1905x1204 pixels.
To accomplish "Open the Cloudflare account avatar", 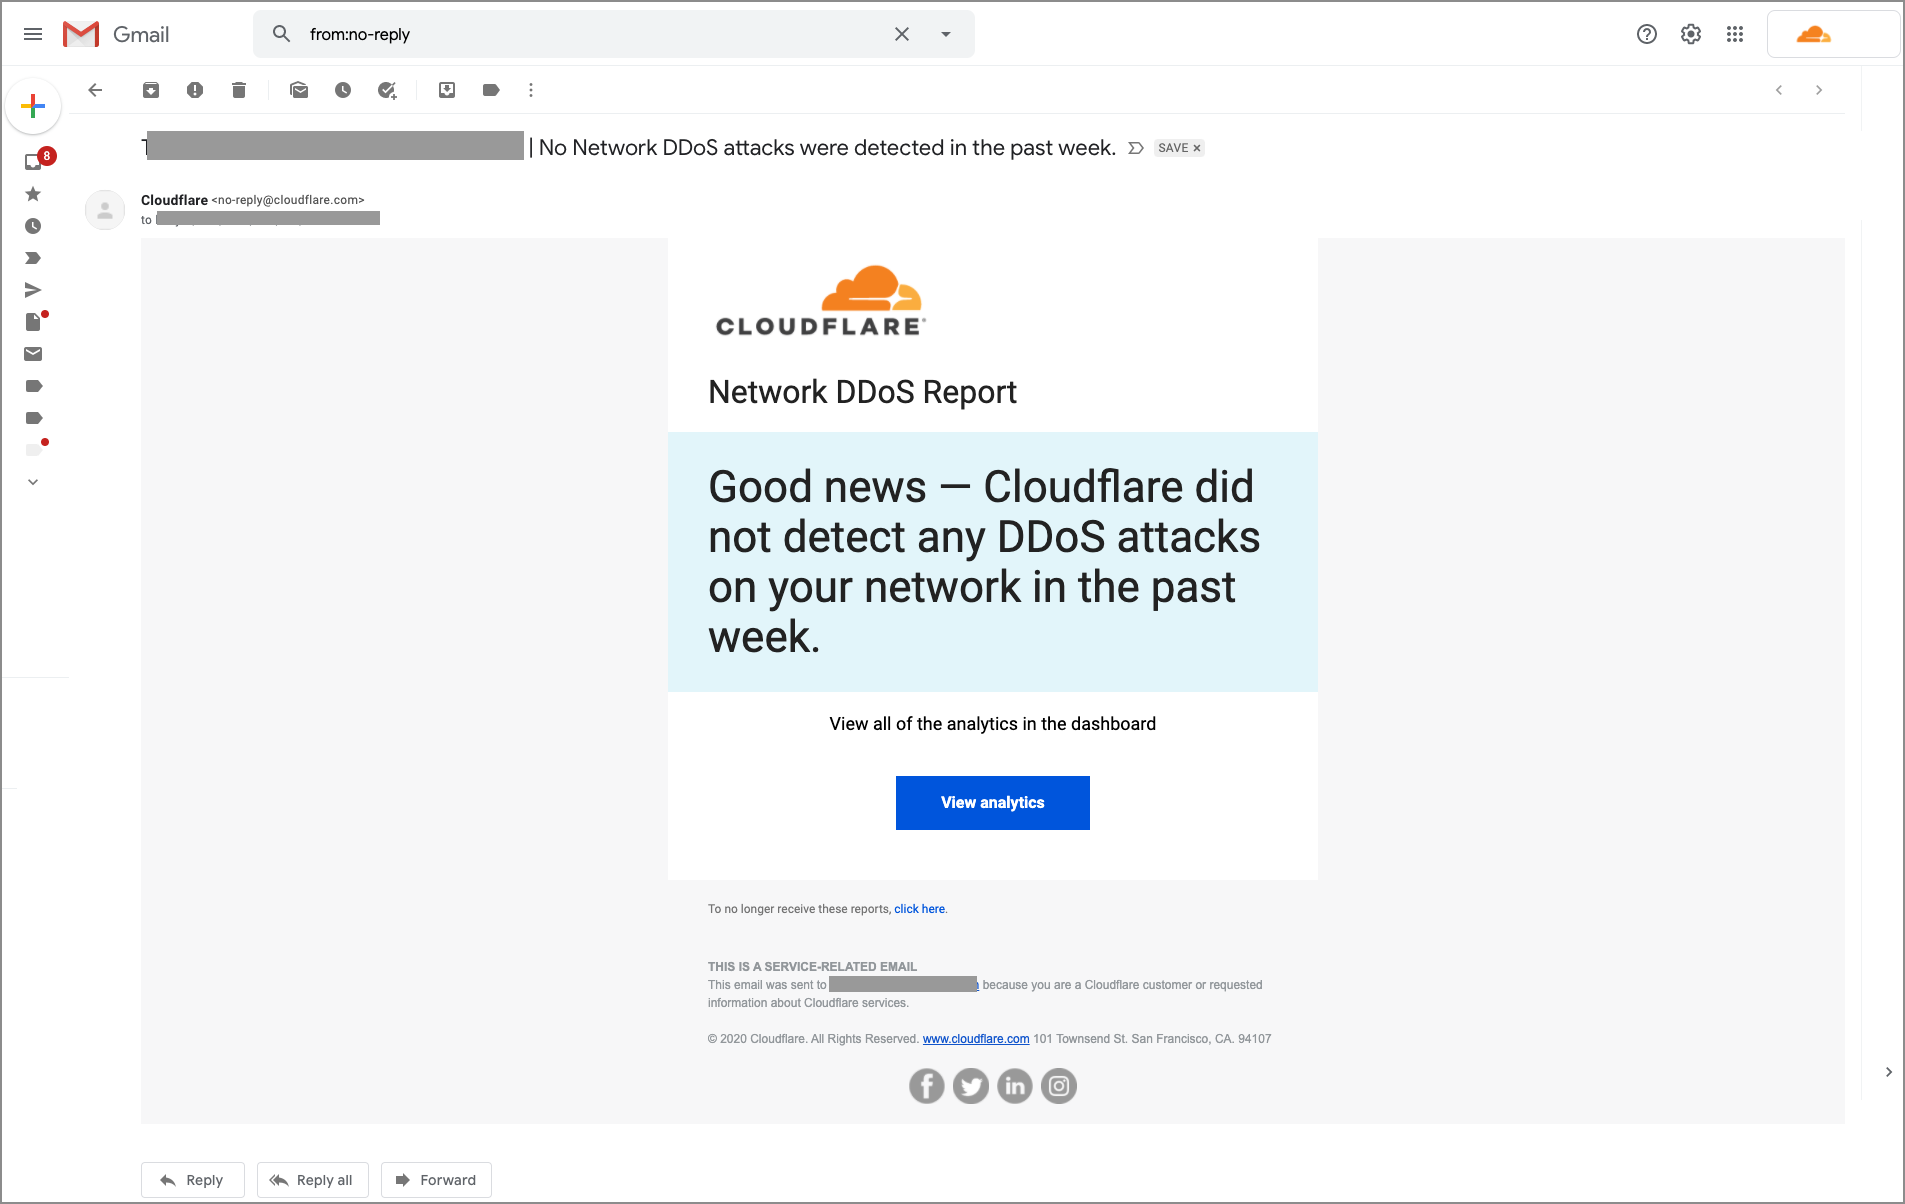I will tap(1813, 34).
